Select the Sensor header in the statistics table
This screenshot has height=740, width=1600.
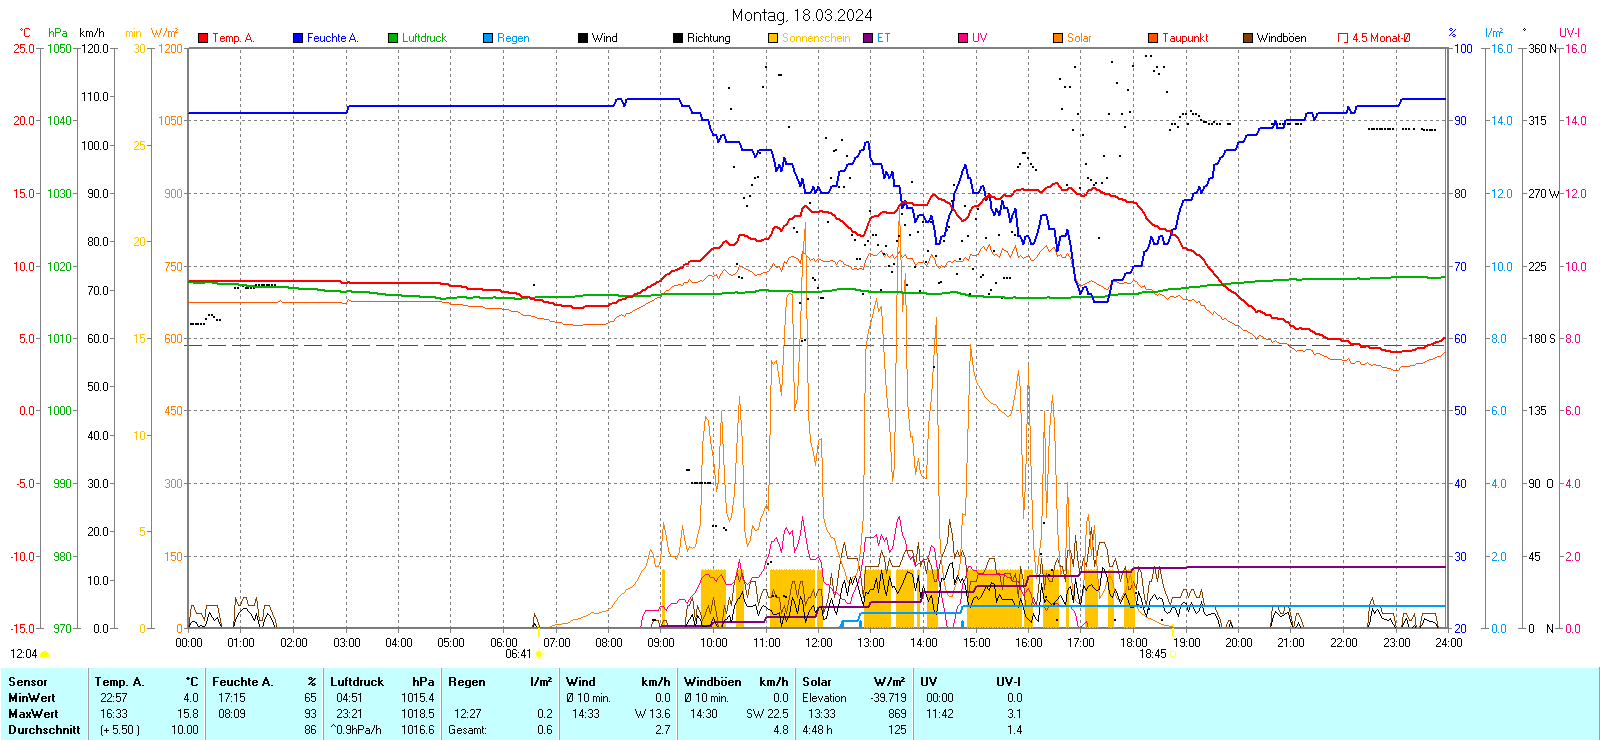[27, 682]
